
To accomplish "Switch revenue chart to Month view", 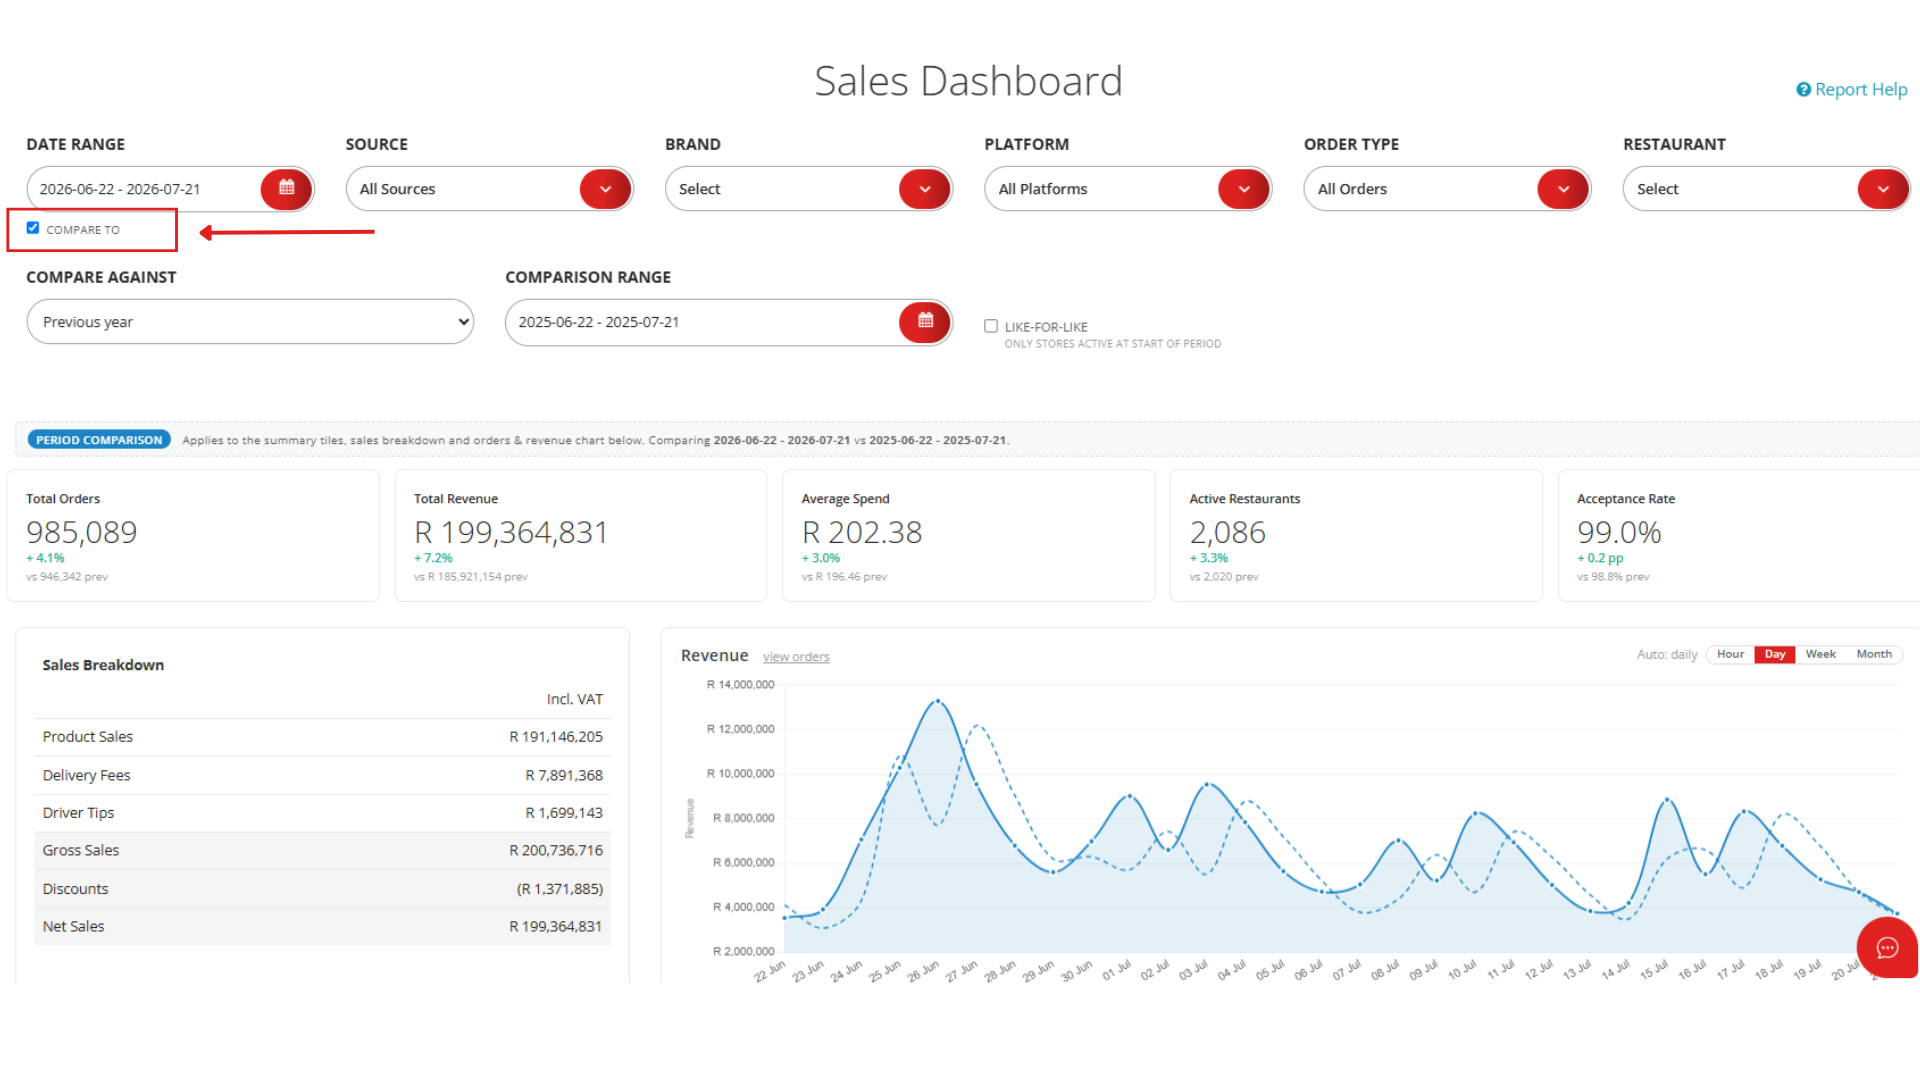I will pos(1874,654).
